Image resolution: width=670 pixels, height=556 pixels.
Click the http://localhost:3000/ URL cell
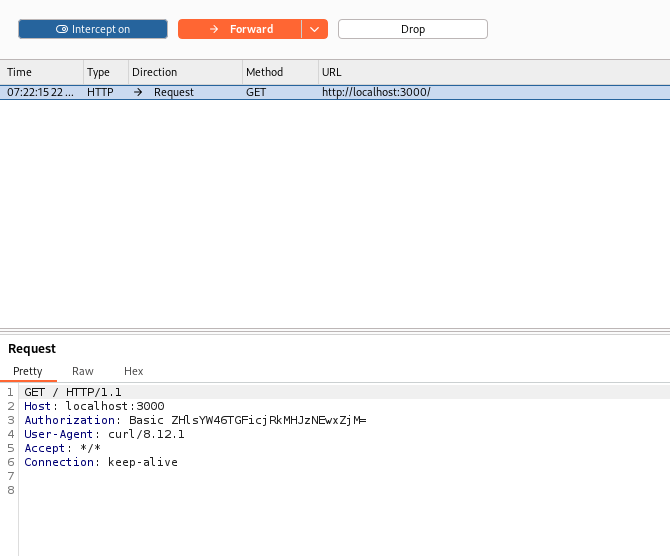click(375, 92)
